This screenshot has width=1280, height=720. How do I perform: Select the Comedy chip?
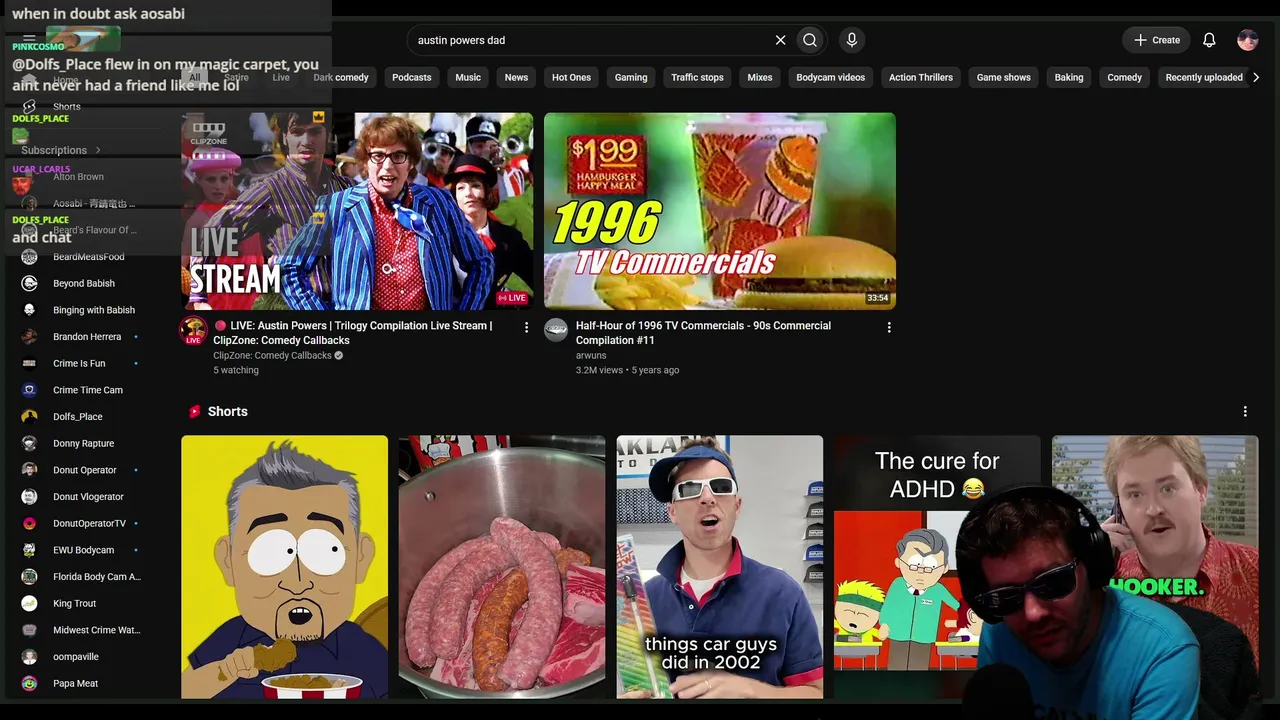coord(1124,77)
